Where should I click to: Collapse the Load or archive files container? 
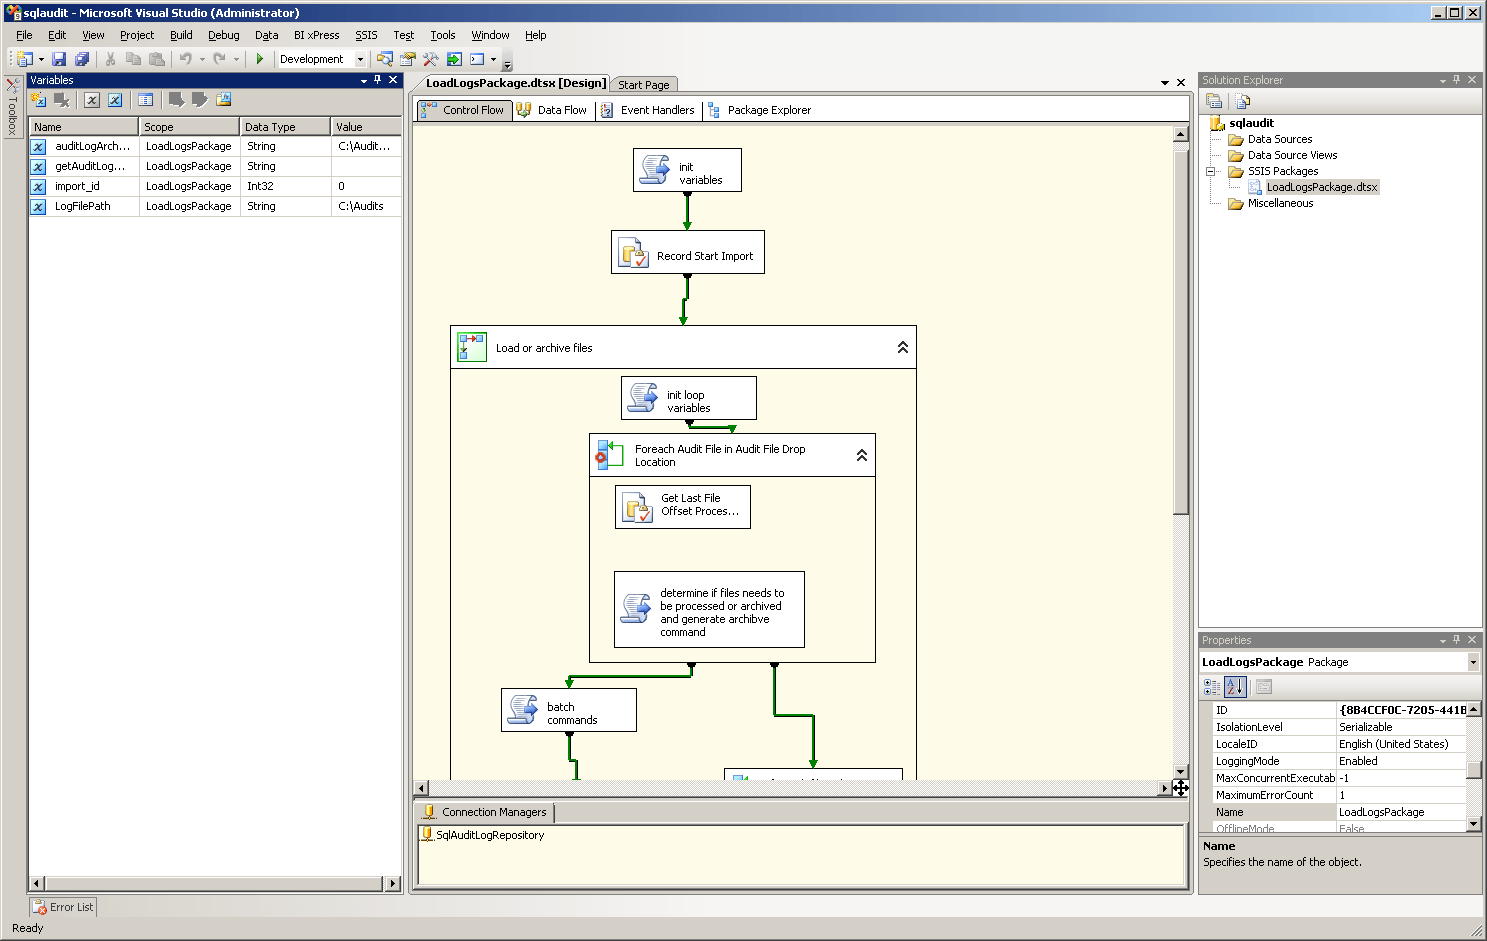902,347
